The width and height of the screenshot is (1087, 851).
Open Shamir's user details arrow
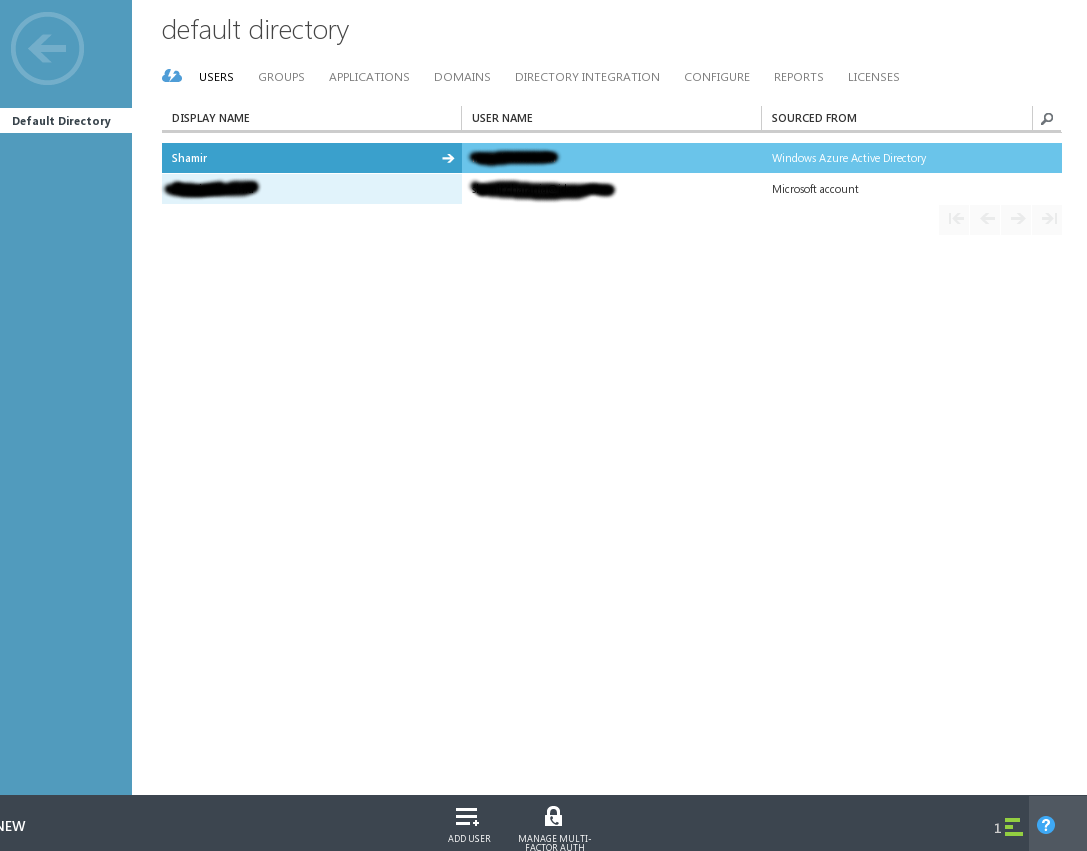[x=448, y=158]
